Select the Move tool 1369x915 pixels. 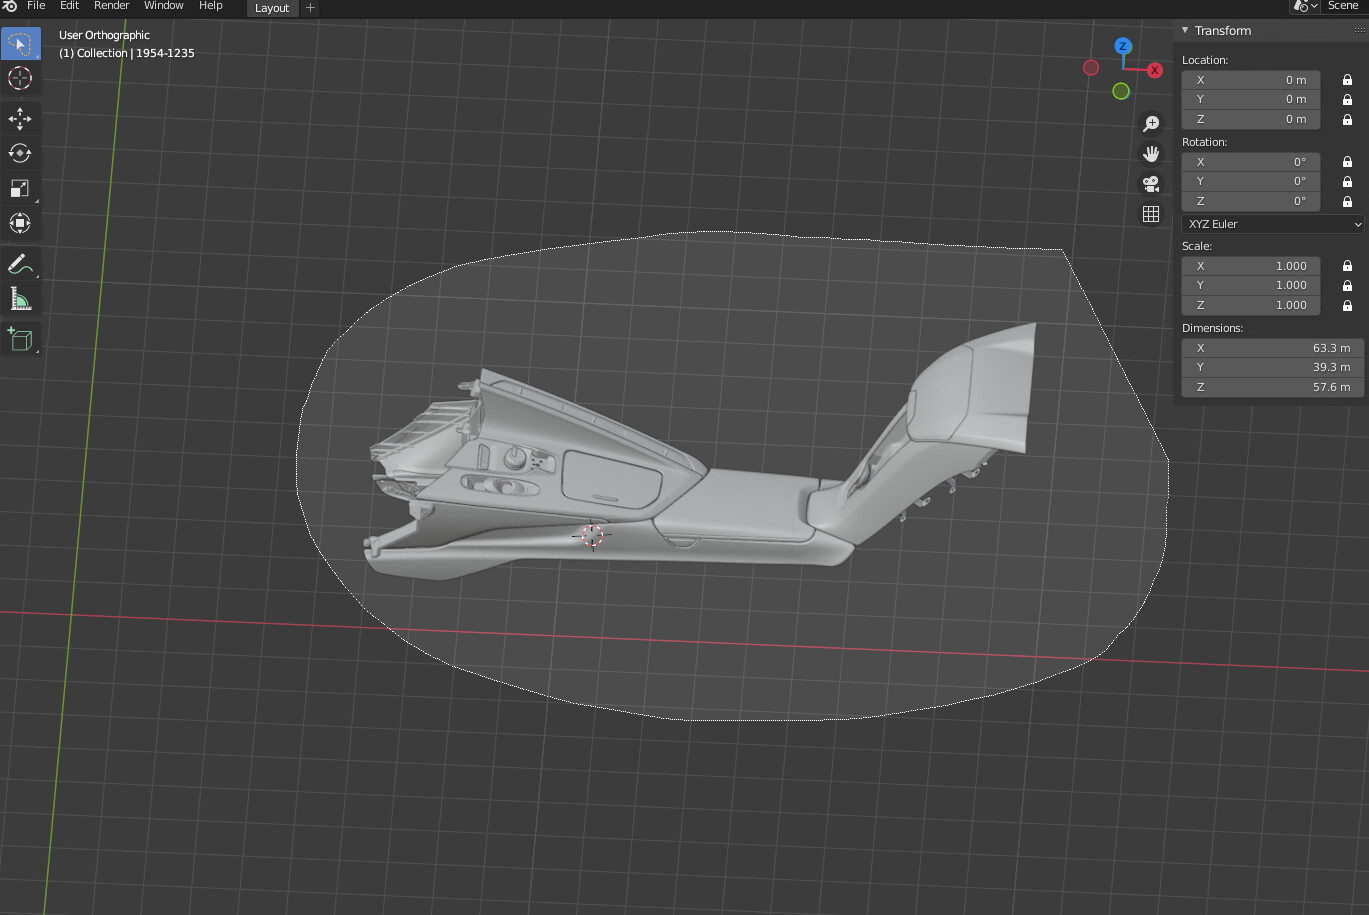pos(20,118)
